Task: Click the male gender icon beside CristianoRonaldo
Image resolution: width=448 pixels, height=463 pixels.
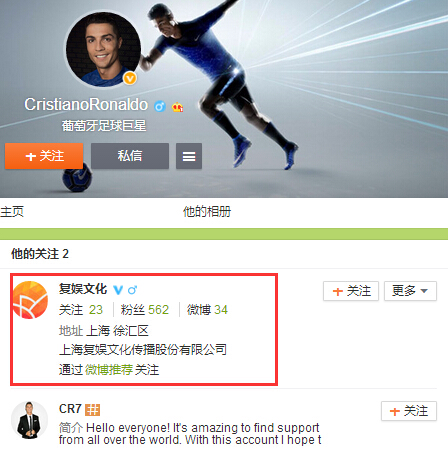Action: click(x=160, y=106)
